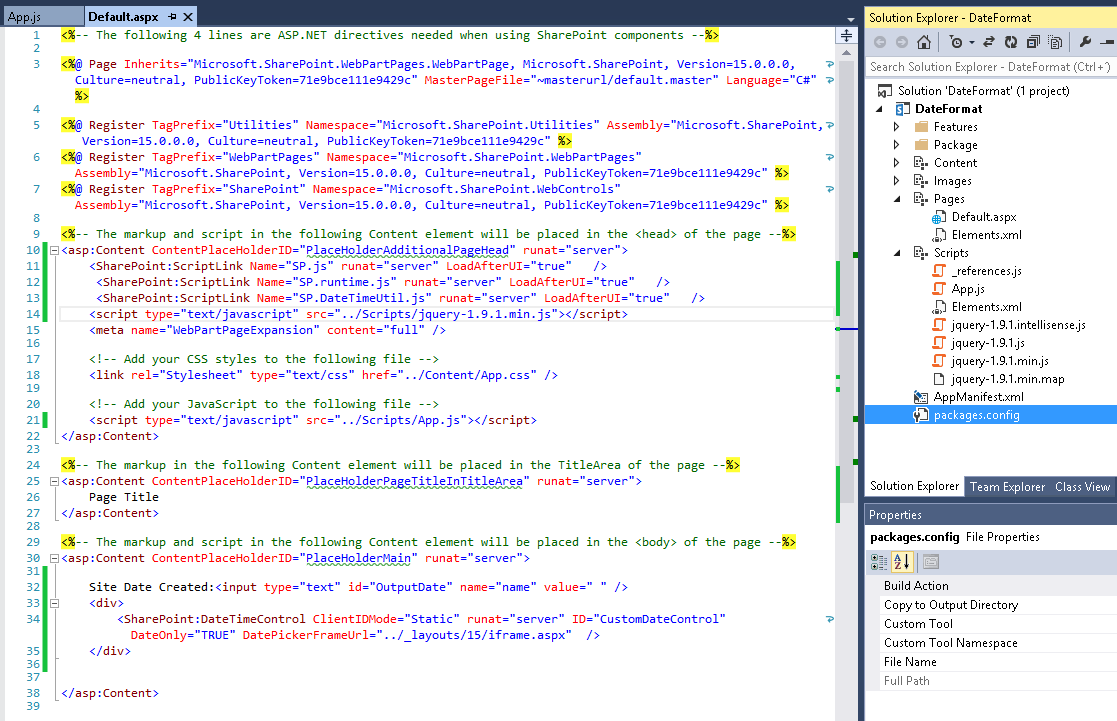Focus the Search Solution Explorer box
The image size is (1117, 721).
pyautogui.click(x=990, y=66)
